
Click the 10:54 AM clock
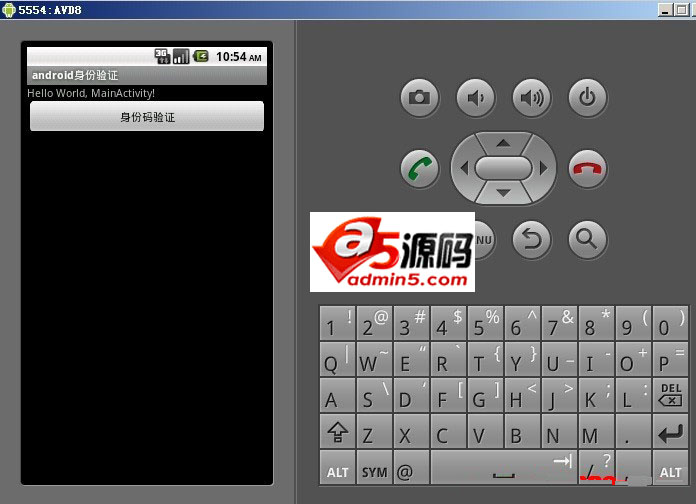pos(238,57)
